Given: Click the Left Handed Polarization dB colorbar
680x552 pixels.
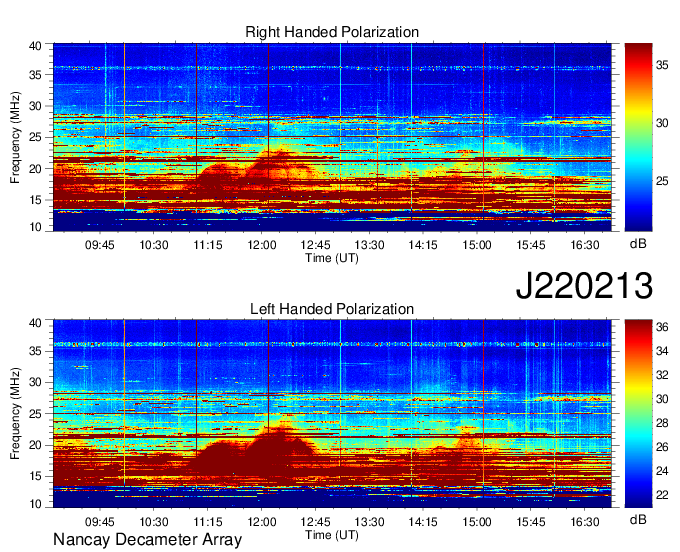Looking at the screenshot, I should click(638, 414).
